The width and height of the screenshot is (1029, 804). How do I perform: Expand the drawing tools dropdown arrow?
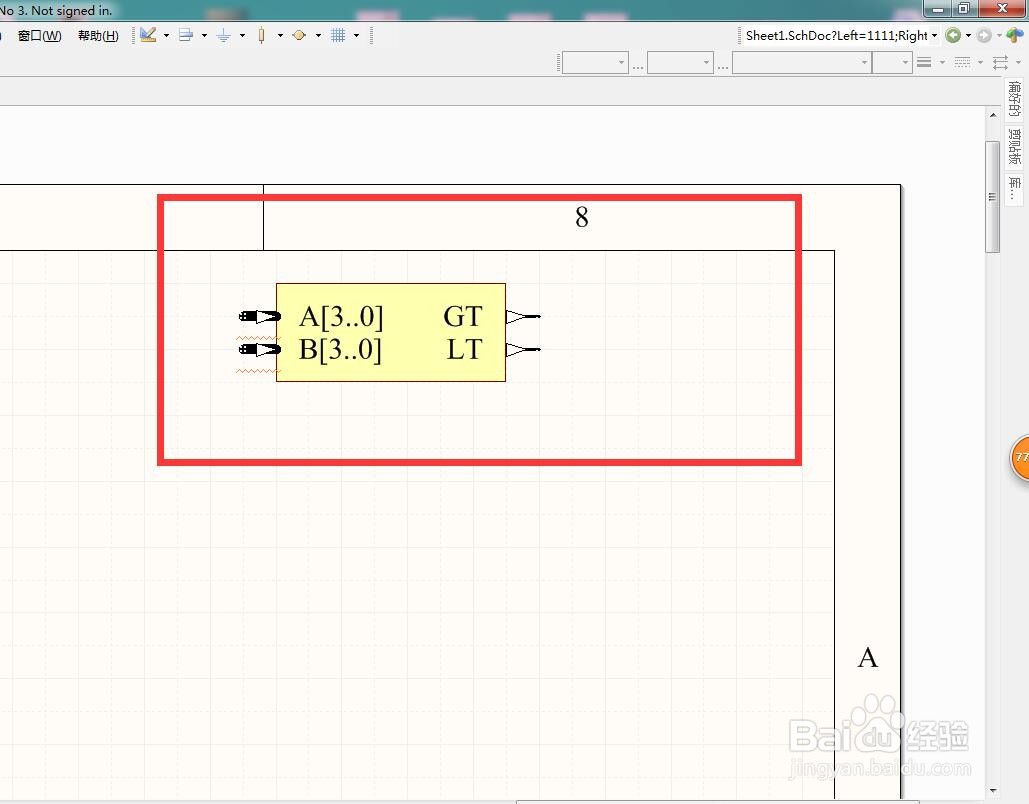tap(166, 35)
